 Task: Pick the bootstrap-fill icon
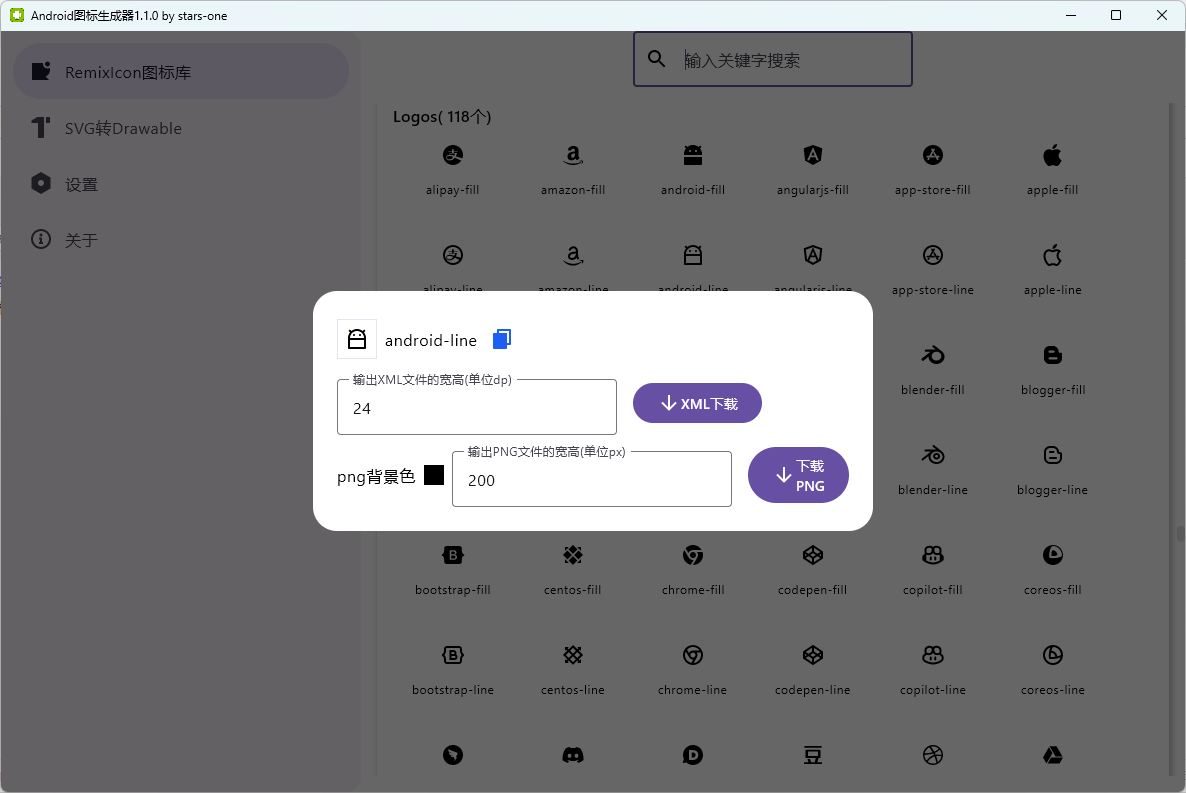(452, 555)
